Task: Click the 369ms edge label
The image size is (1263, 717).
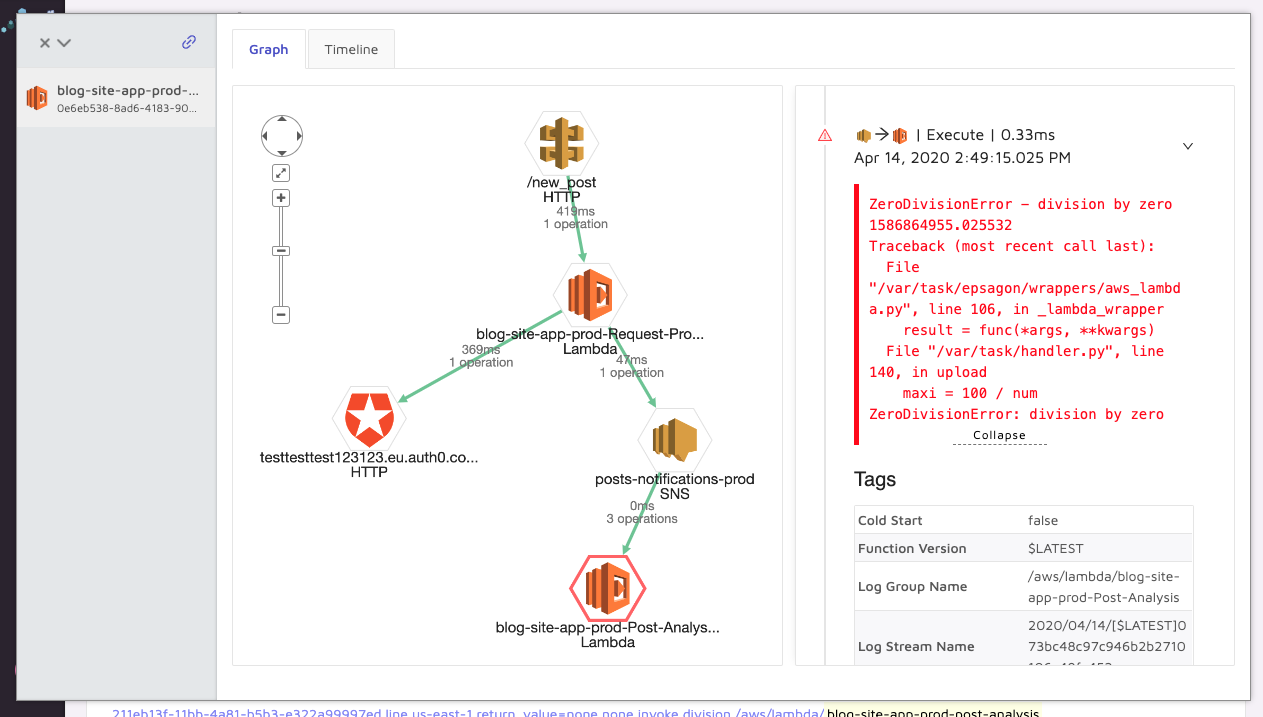Action: tap(481, 350)
